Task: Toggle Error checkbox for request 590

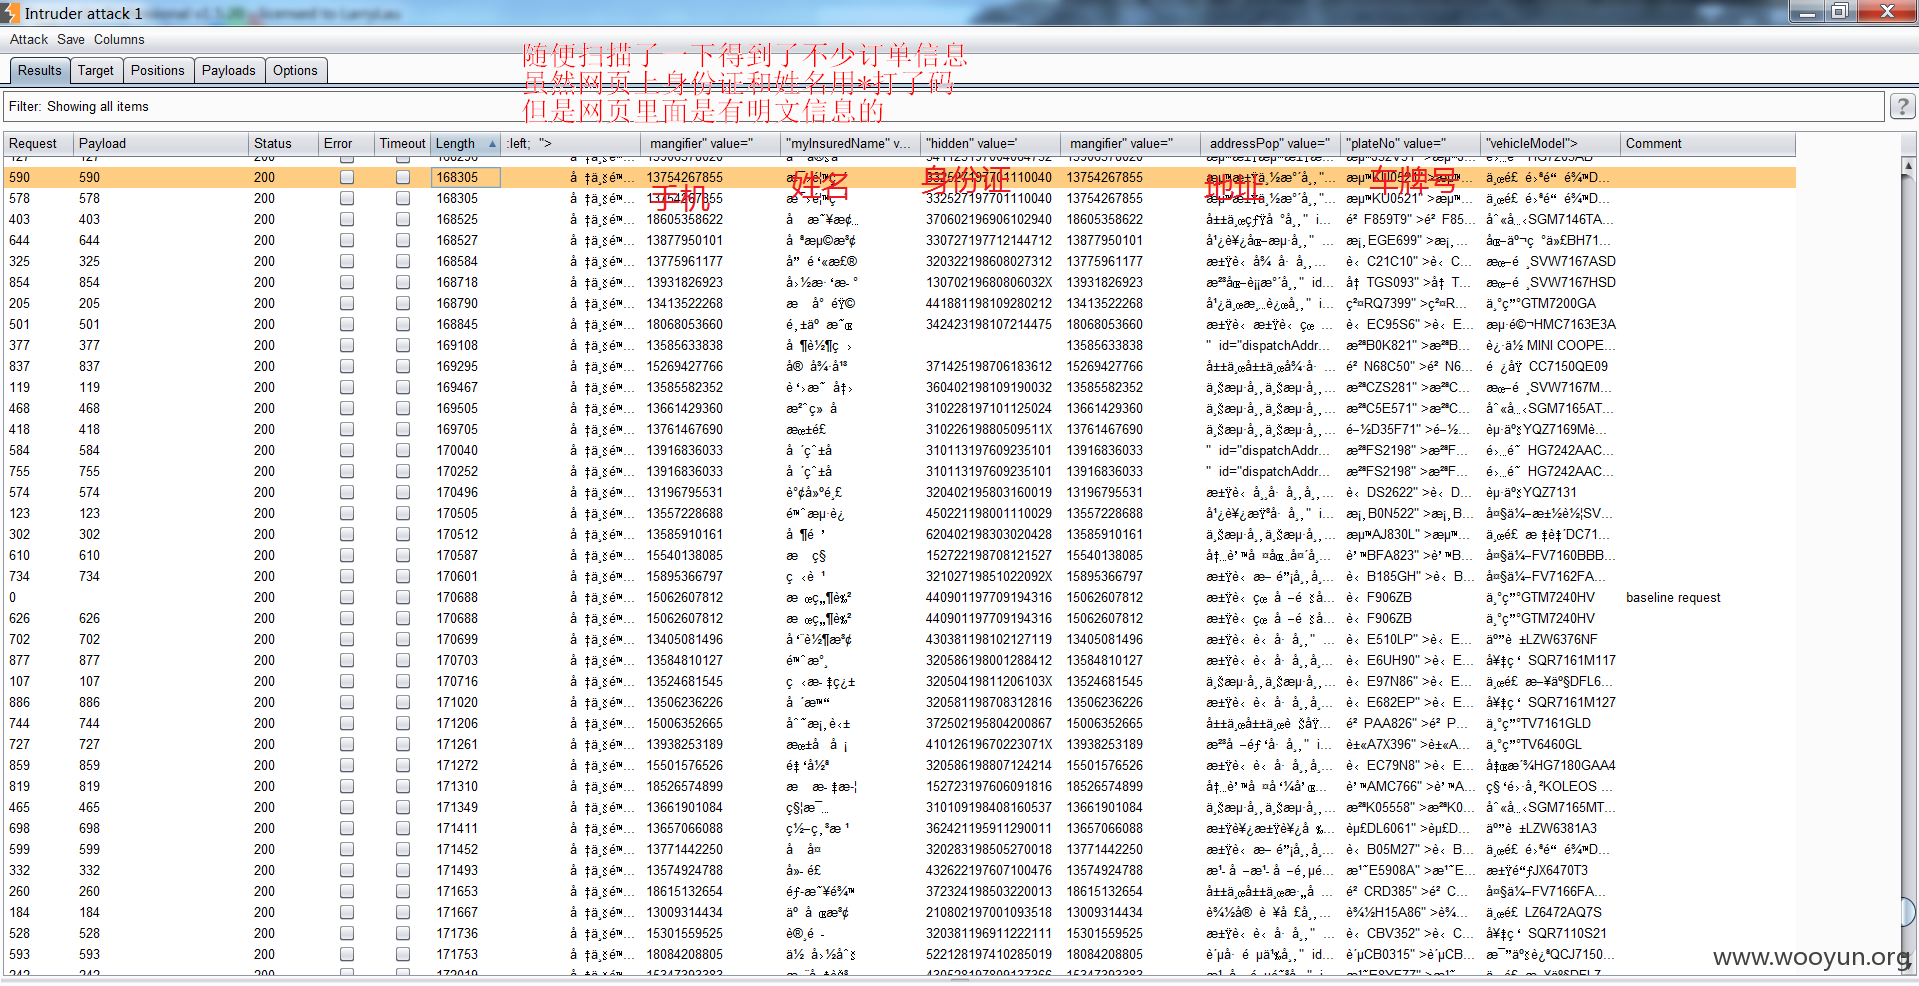Action: 347,177
